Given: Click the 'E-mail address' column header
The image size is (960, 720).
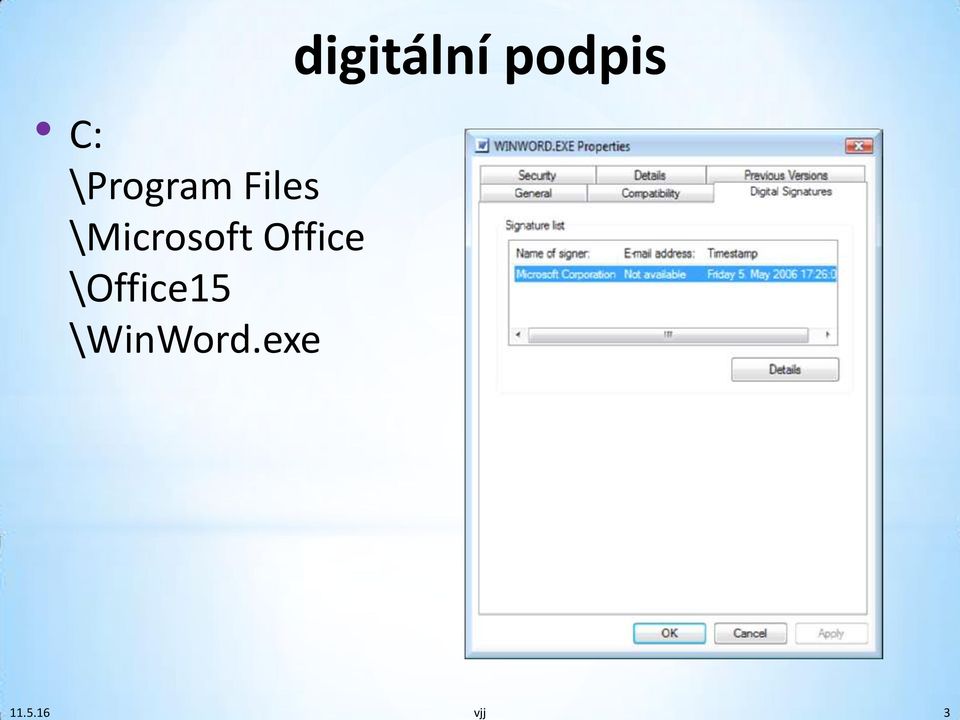Looking at the screenshot, I should (x=659, y=253).
